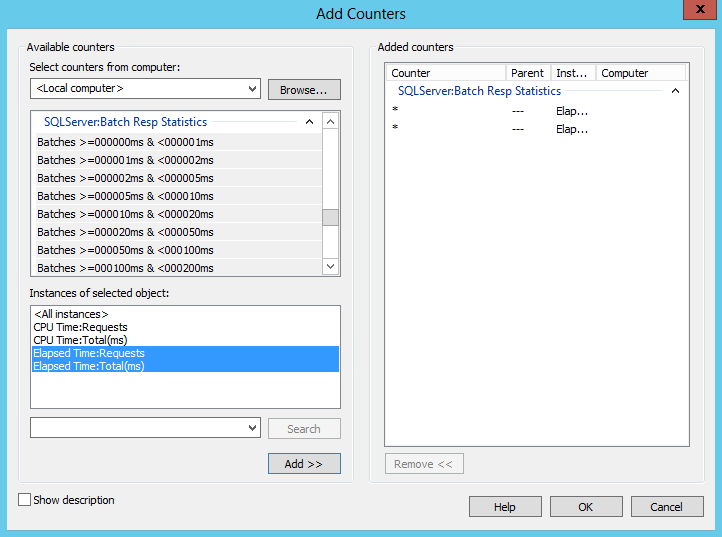Select Batches >=000050ms & <000100ms counter

[179, 250]
